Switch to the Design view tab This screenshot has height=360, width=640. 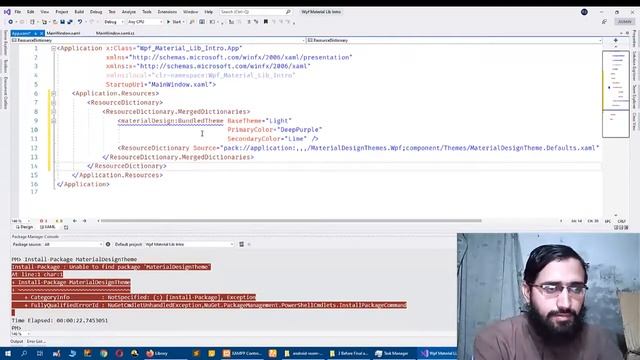tap(24, 227)
